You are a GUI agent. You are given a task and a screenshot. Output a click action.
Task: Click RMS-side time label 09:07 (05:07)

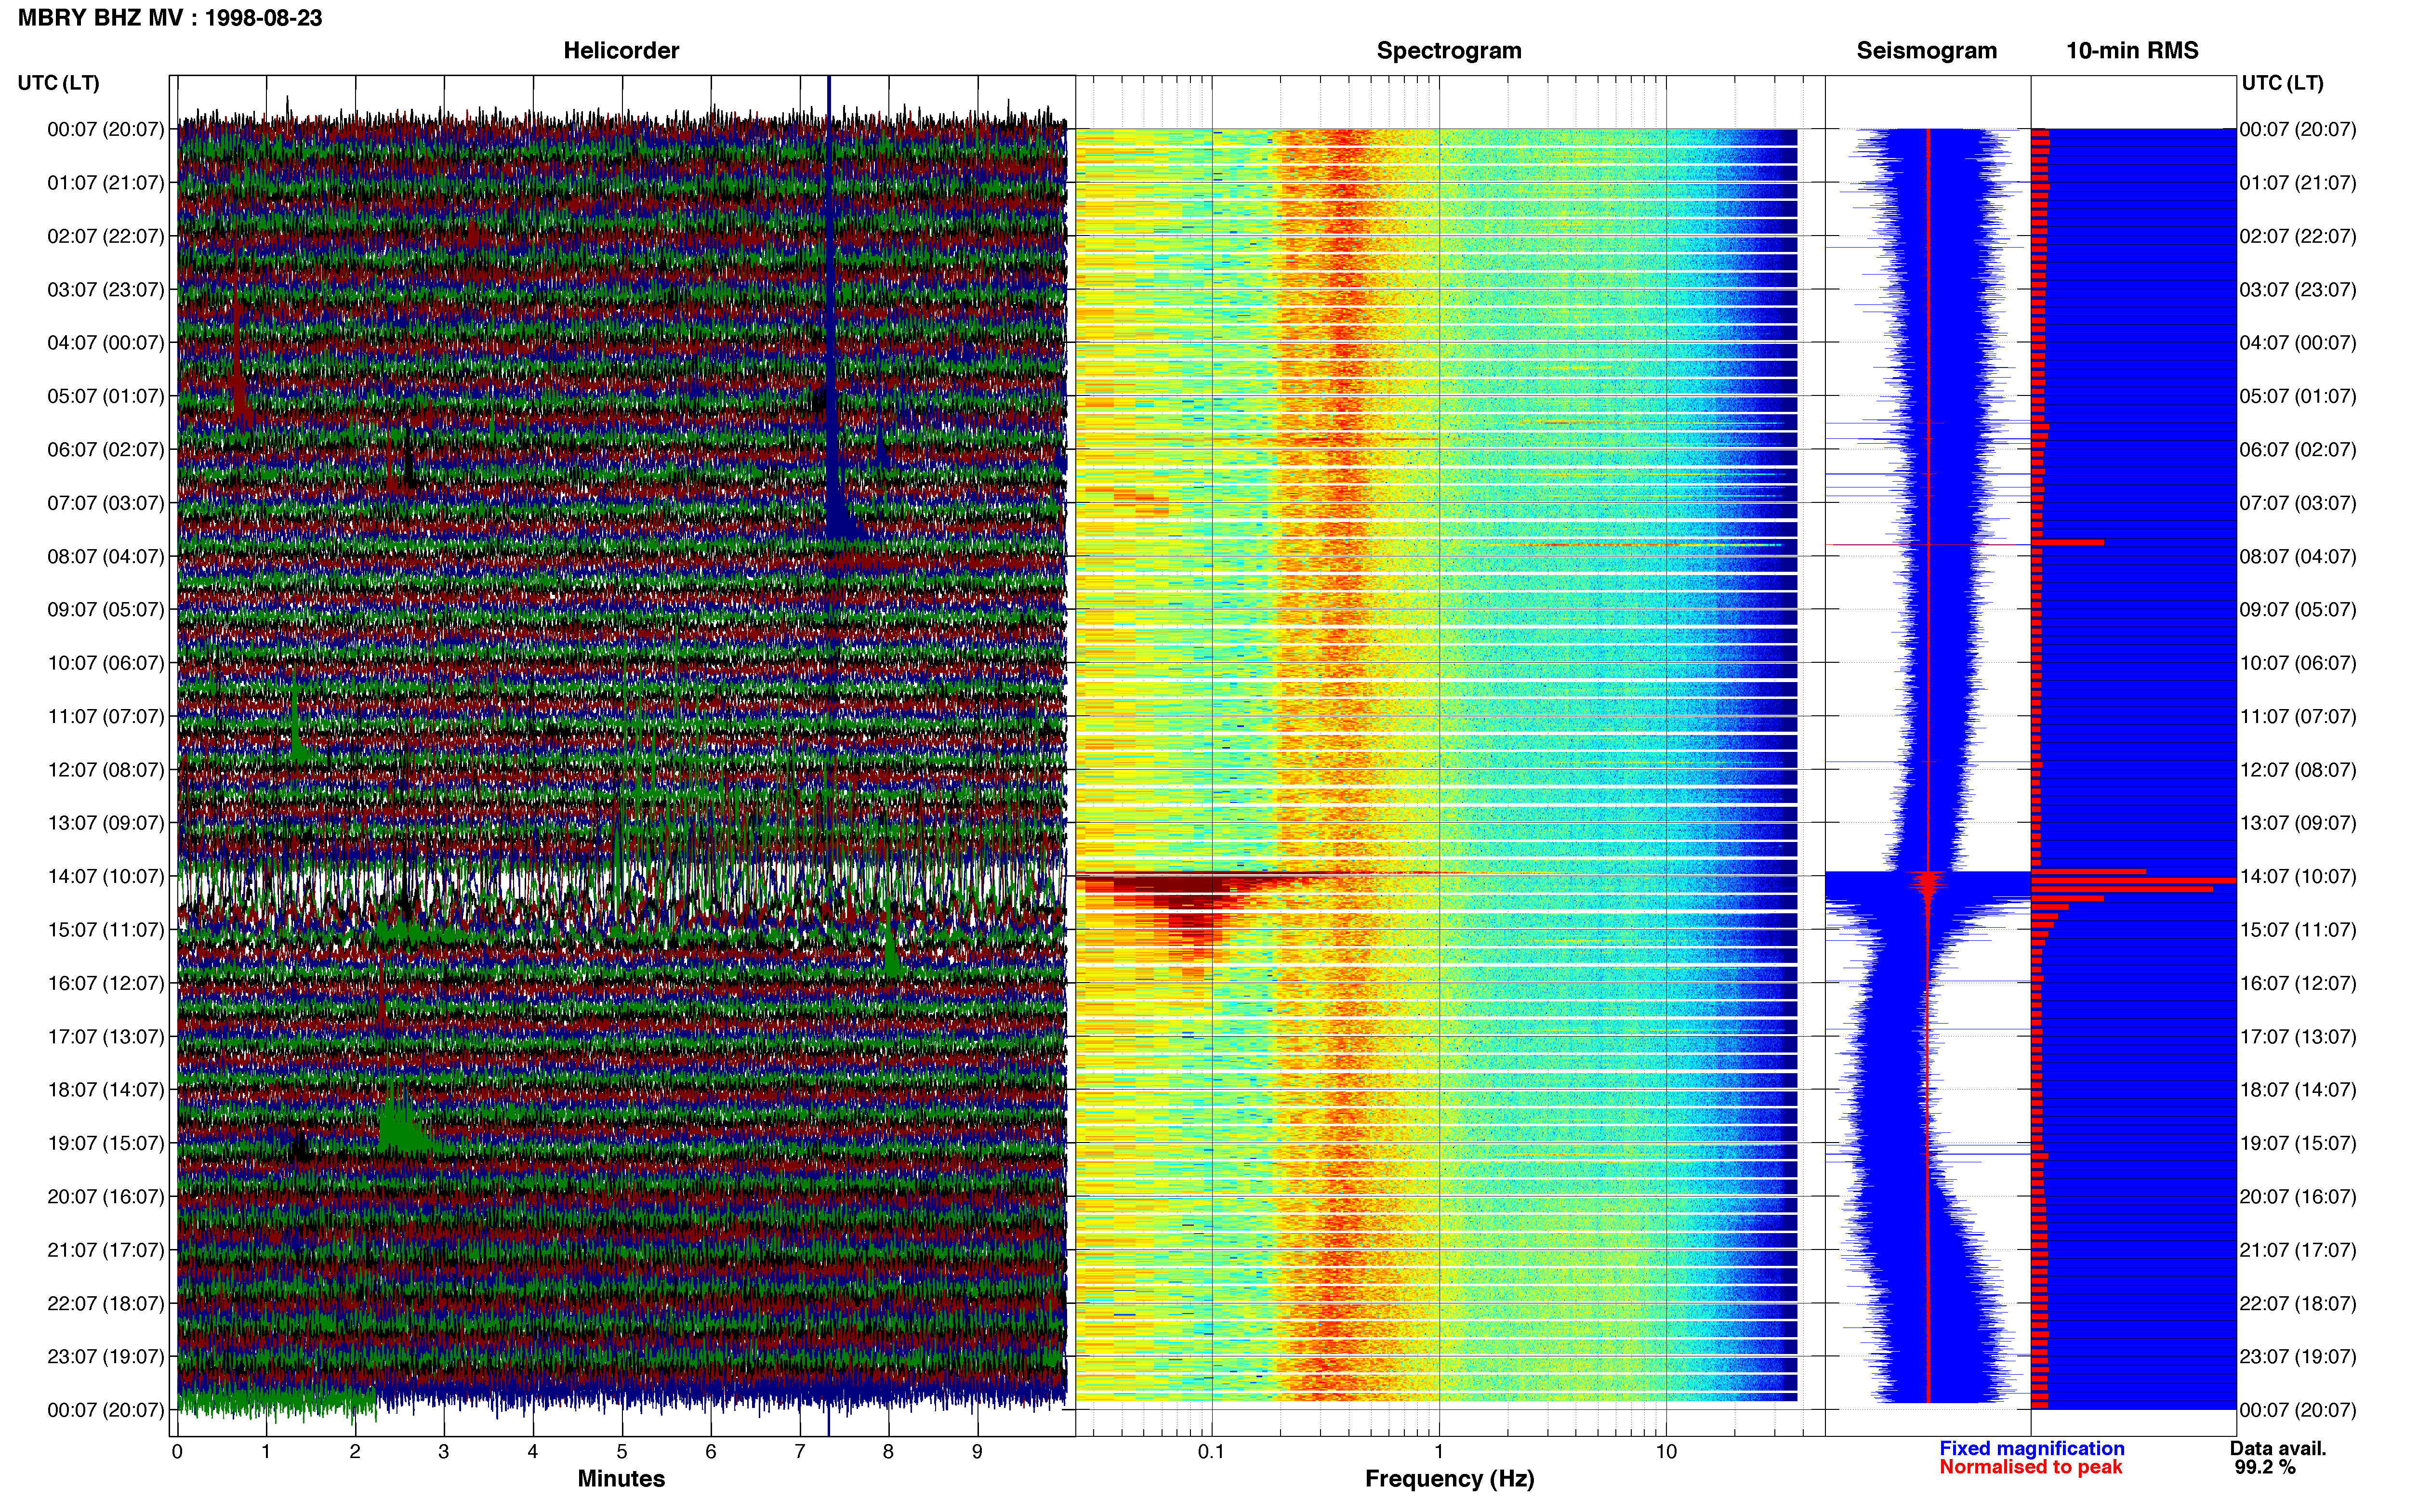point(2298,610)
